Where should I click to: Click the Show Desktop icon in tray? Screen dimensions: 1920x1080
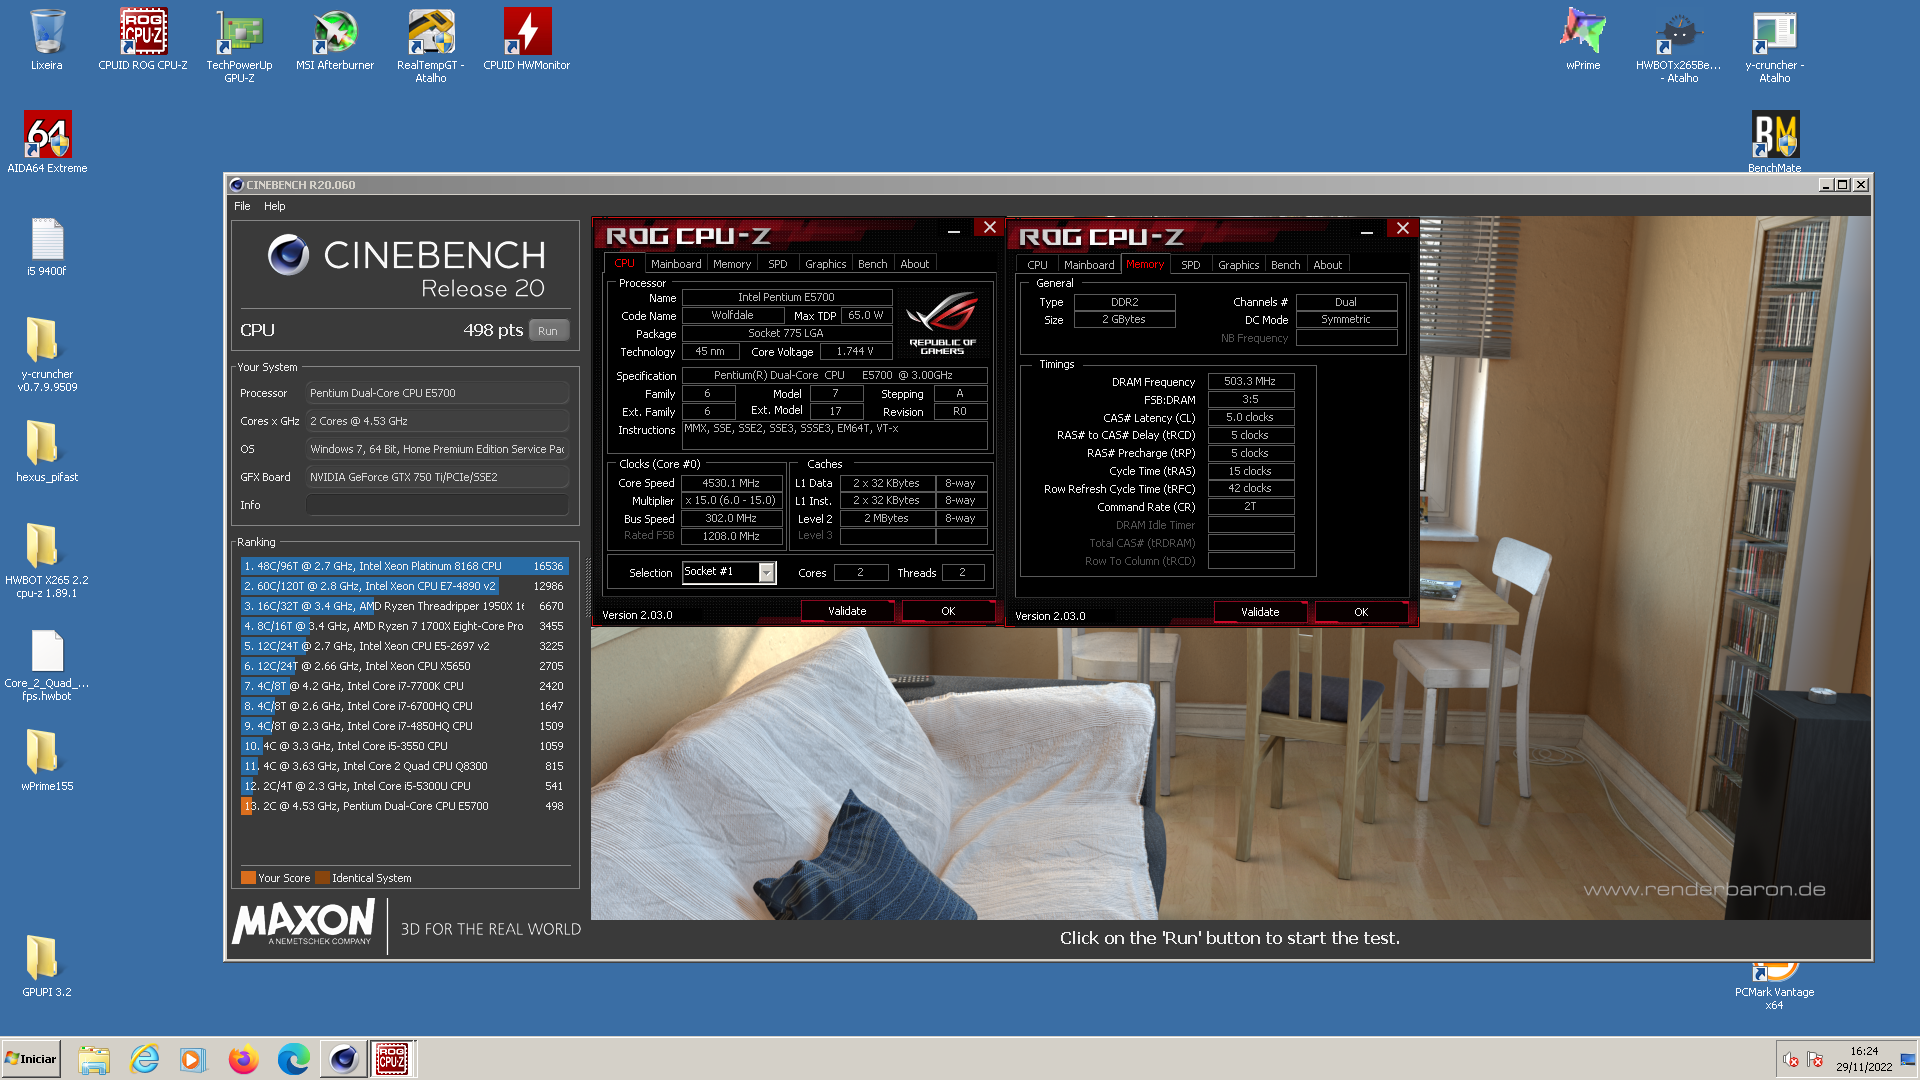coord(1908,1059)
